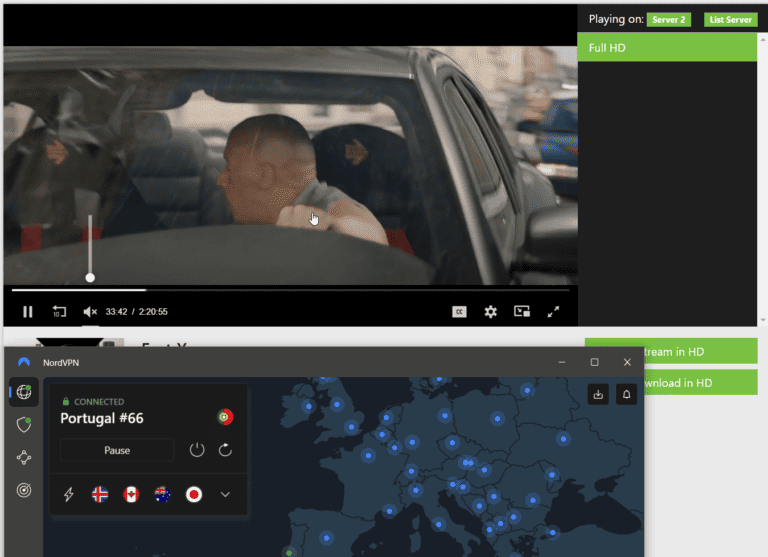Enter fullscreen video mode
768x557 pixels.
[553, 312]
